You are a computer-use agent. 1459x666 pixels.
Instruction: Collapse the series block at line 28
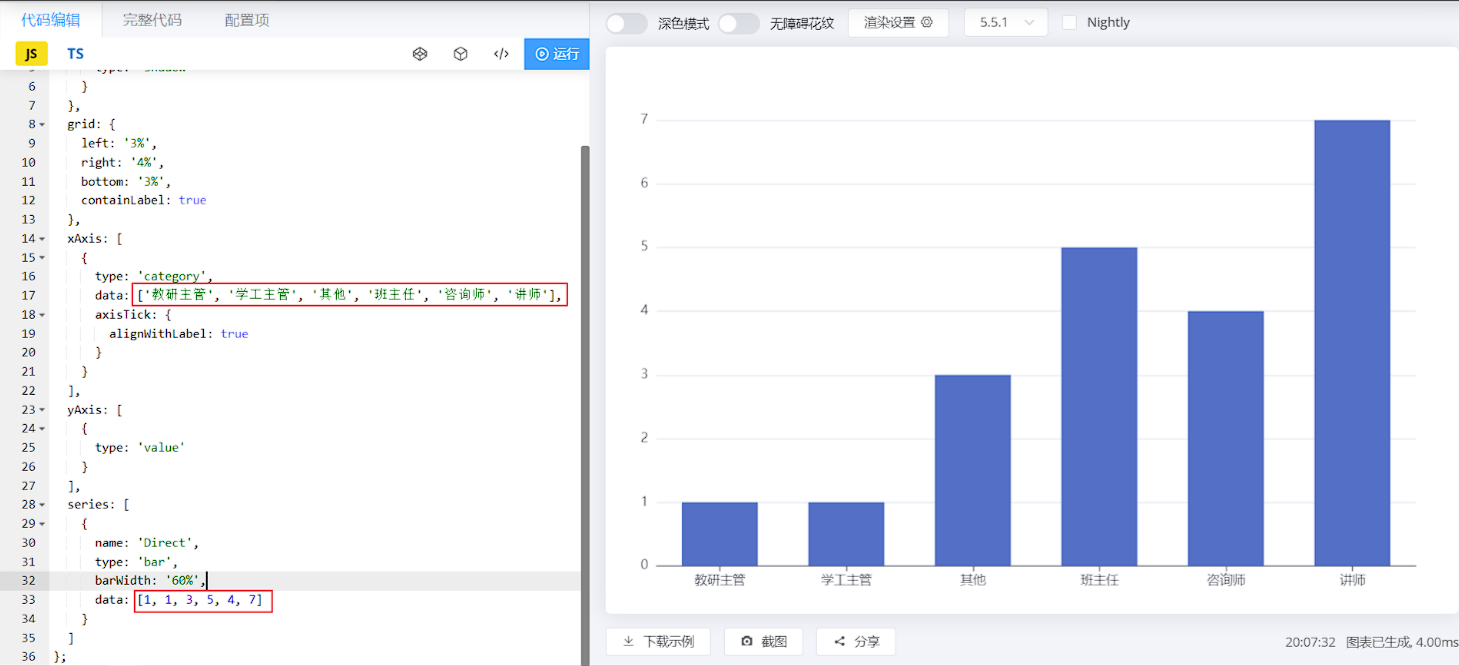[x=42, y=504]
